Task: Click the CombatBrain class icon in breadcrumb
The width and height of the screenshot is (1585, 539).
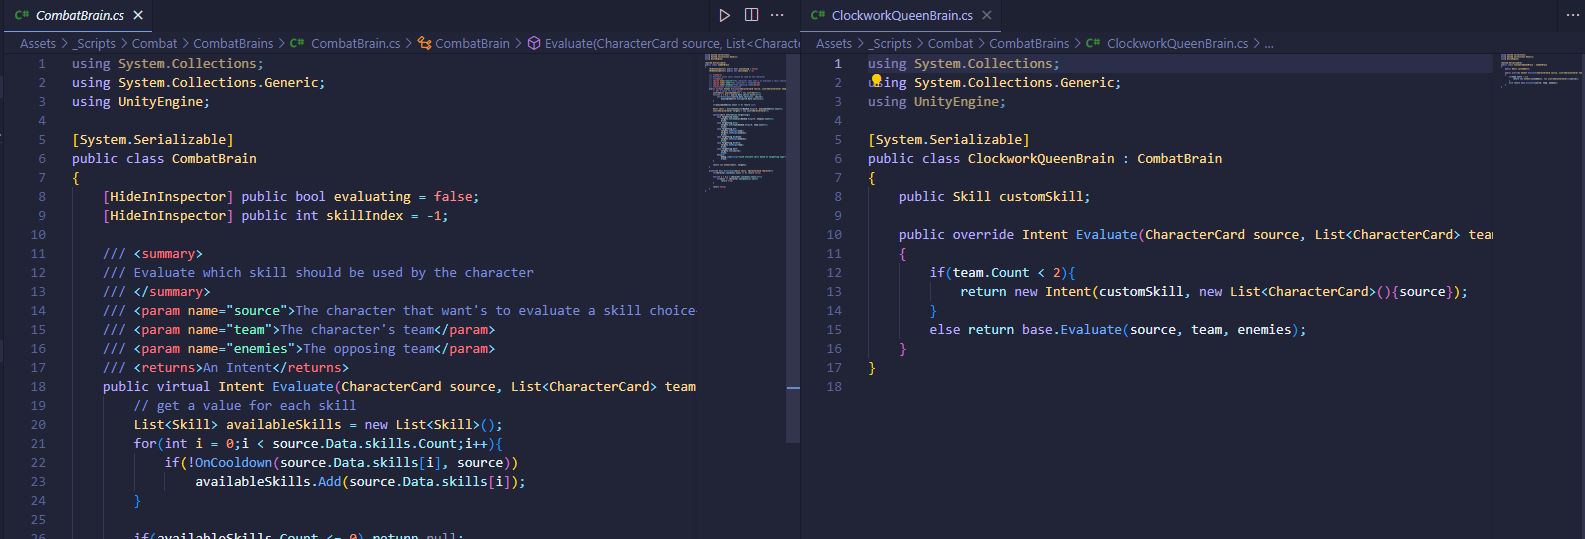Action: tap(424, 43)
